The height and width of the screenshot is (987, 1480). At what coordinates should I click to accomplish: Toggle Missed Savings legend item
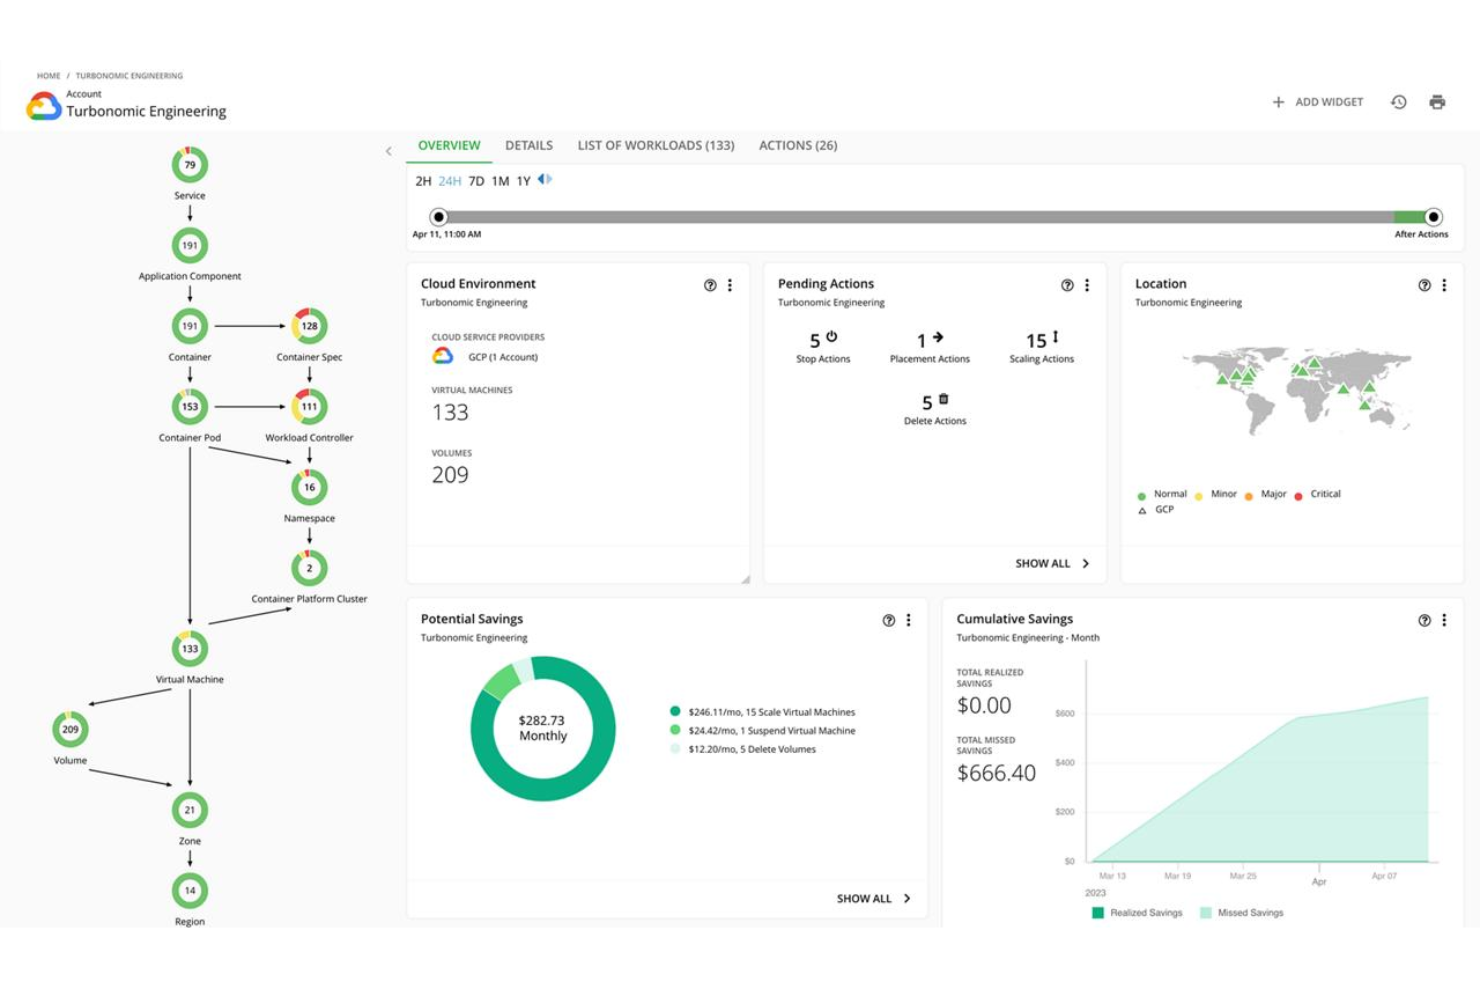[x=1241, y=912]
